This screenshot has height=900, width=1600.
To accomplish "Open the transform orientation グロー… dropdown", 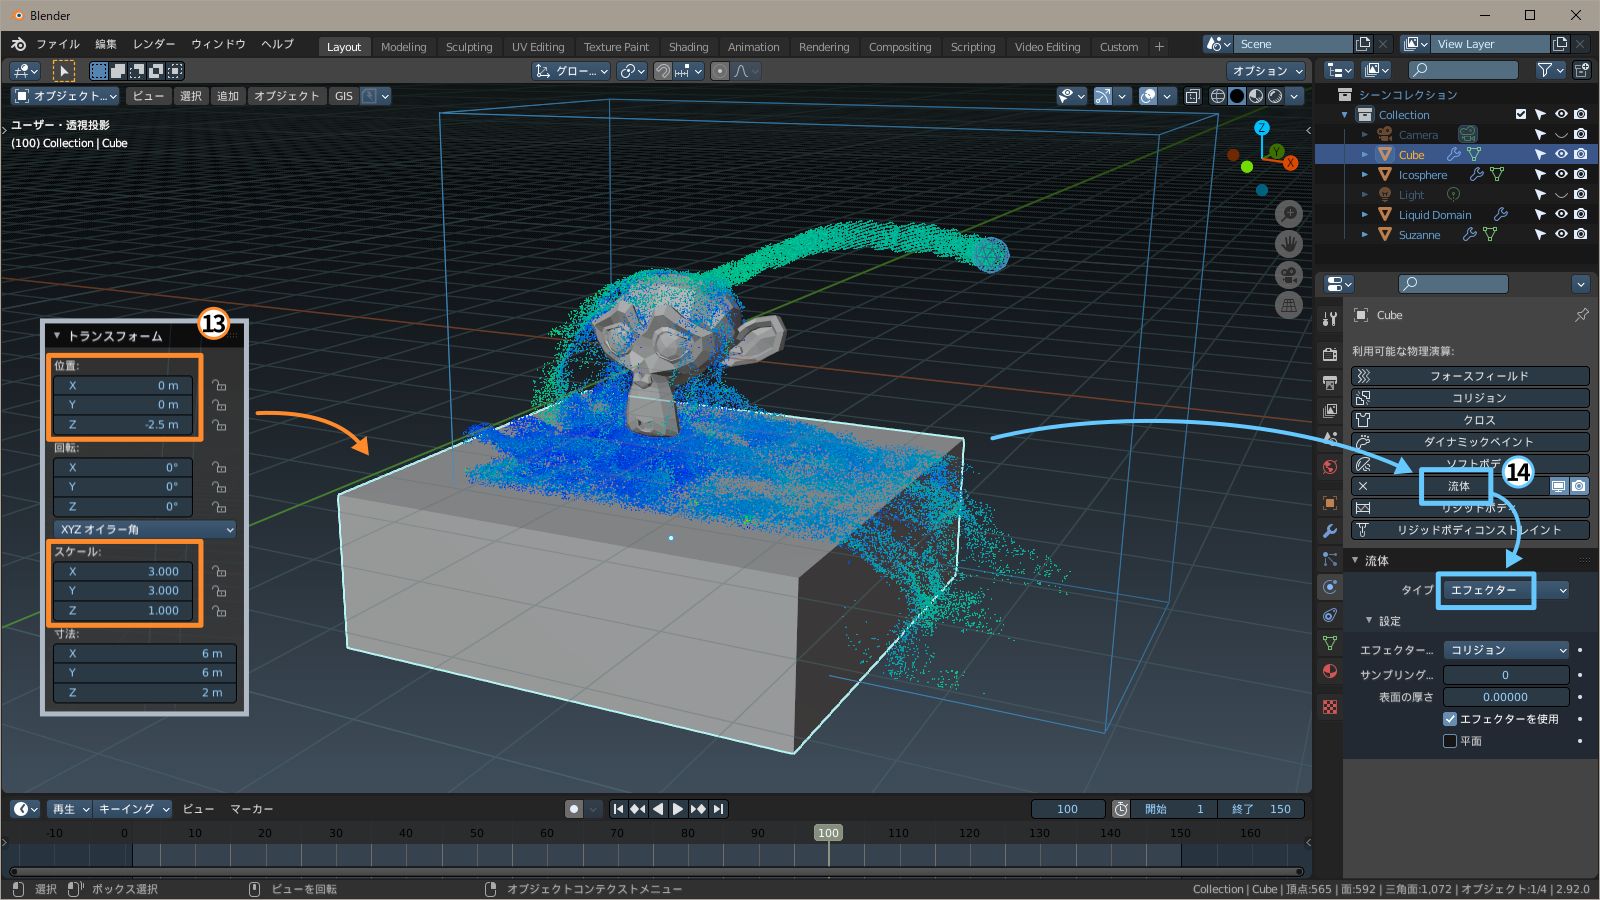I will 571,71.
